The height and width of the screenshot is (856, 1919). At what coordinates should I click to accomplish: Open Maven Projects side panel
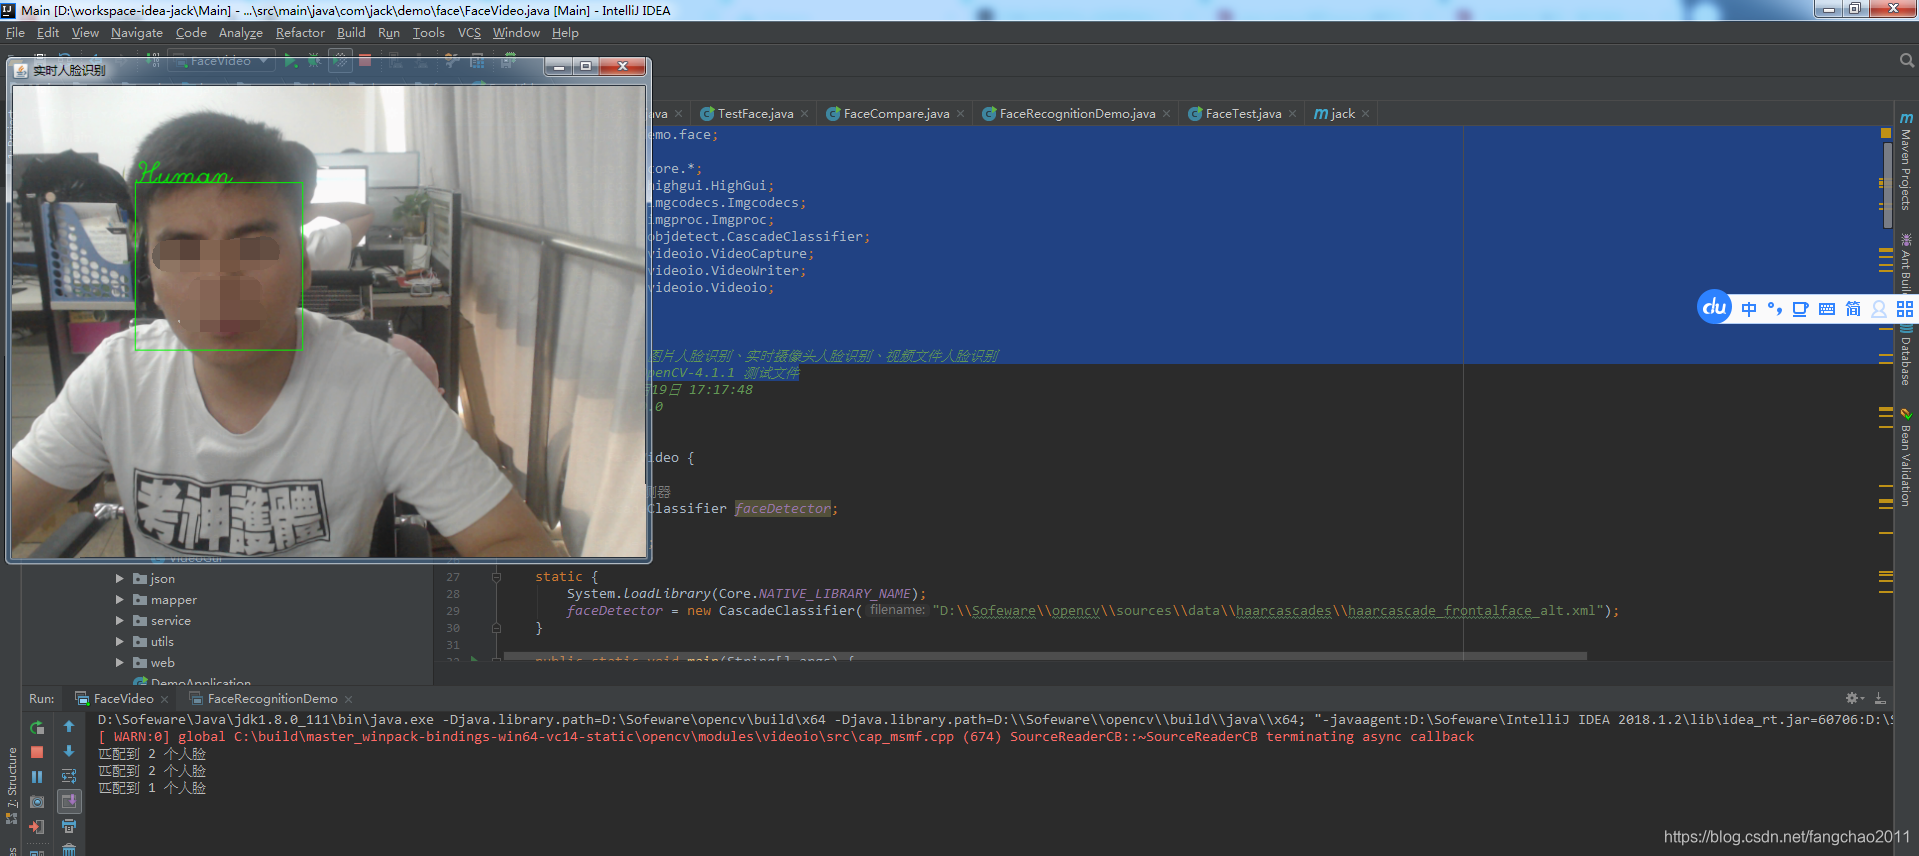pyautogui.click(x=1906, y=161)
